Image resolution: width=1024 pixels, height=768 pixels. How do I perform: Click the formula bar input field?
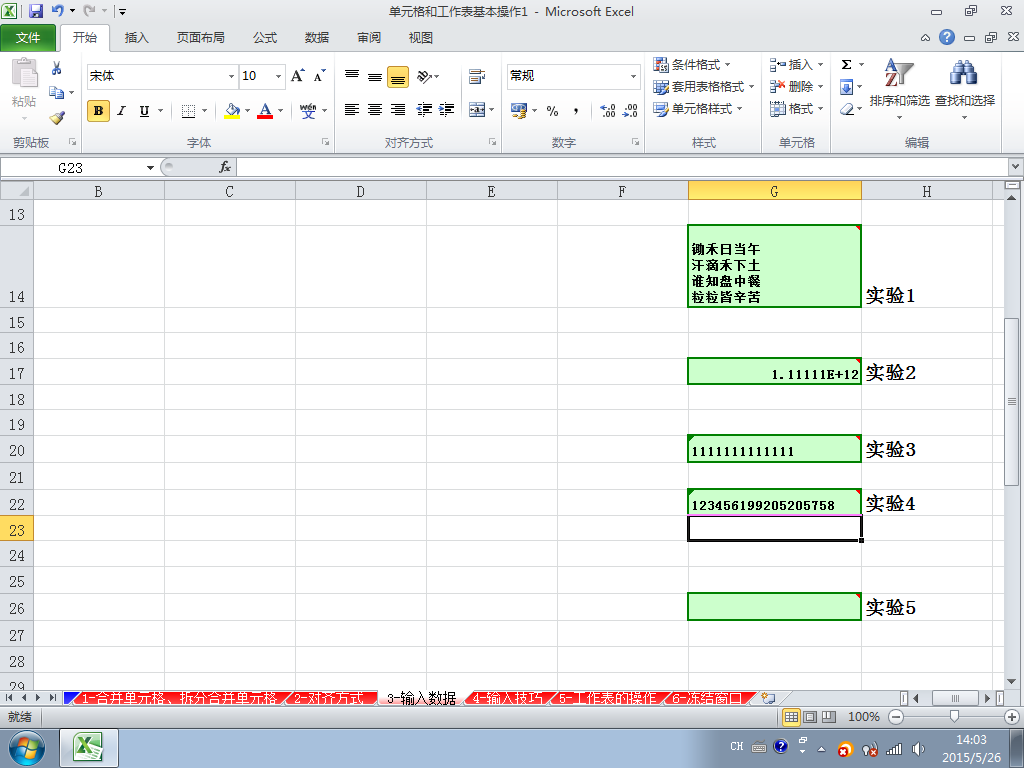[x=622, y=167]
